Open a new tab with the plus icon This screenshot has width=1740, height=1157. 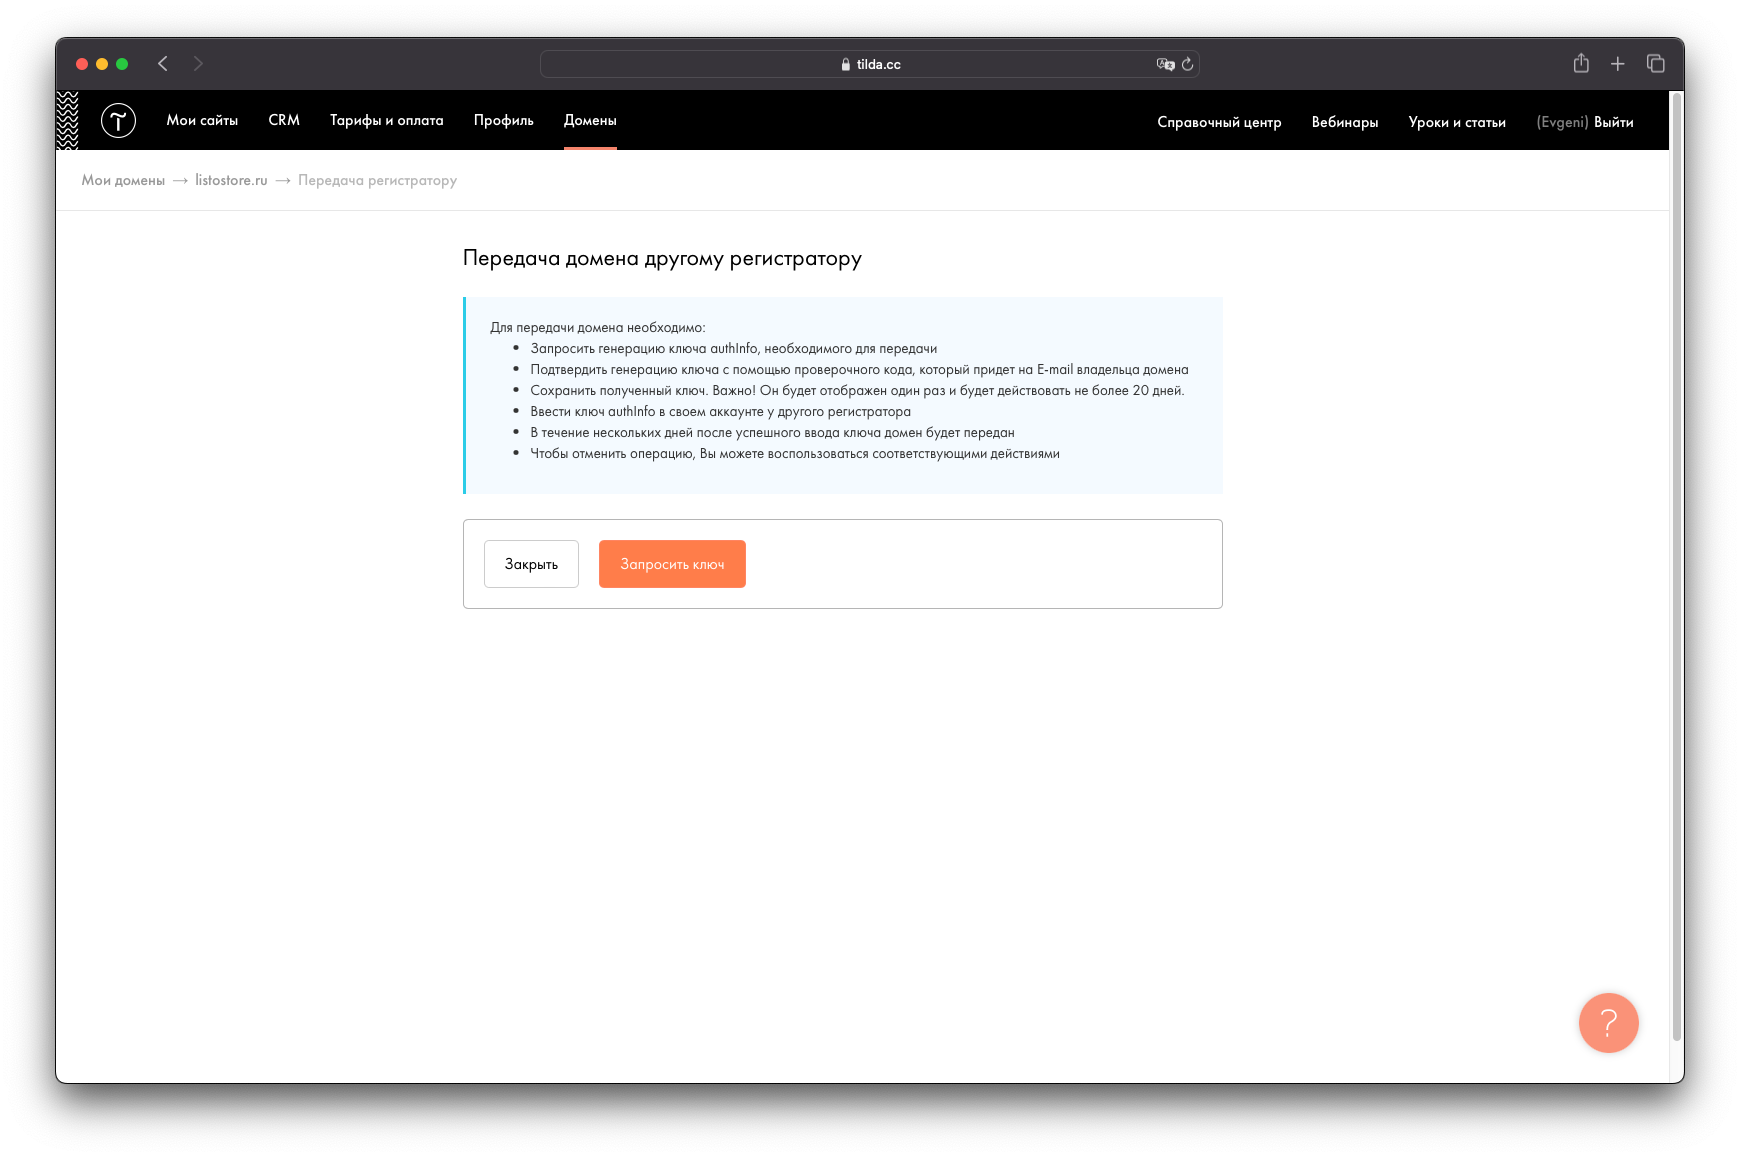click(1617, 64)
